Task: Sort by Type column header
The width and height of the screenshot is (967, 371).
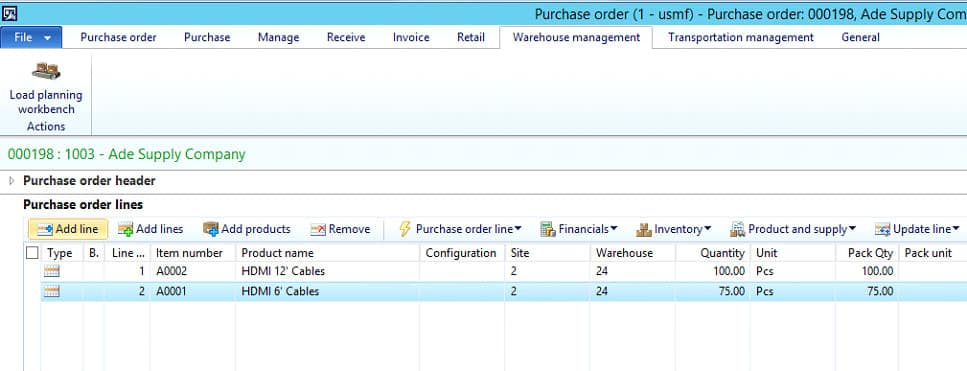Action: [x=62, y=253]
